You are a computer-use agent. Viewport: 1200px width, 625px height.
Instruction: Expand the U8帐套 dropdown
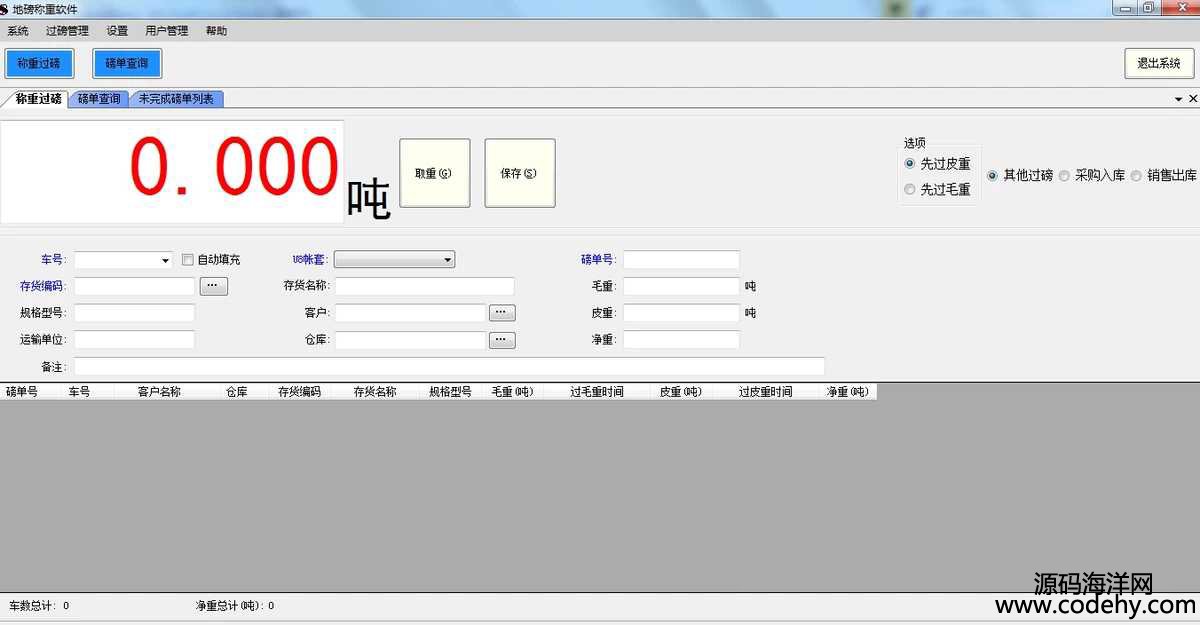coord(447,260)
